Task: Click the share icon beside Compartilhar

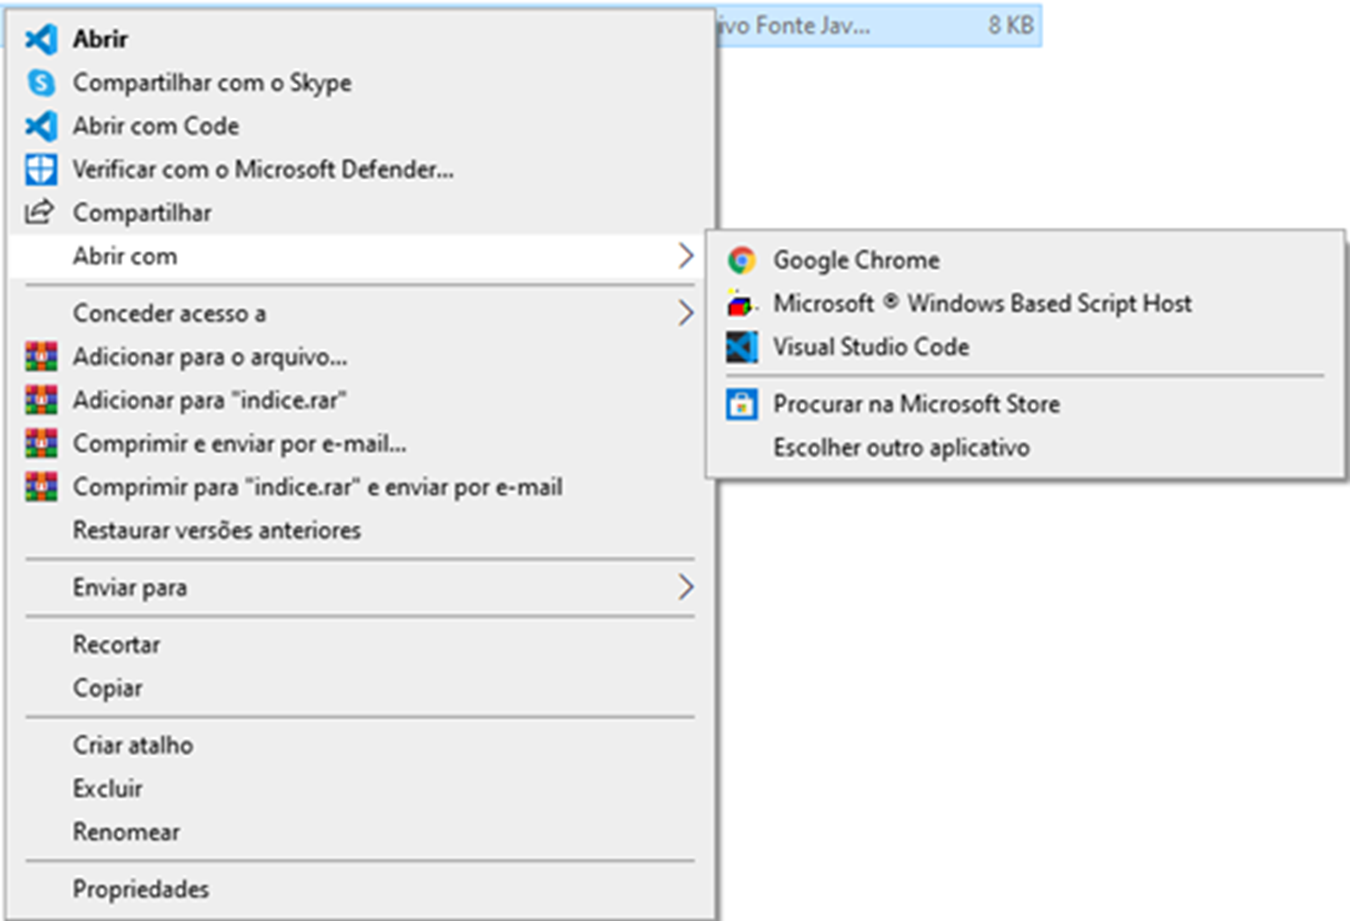Action: pos(39,212)
